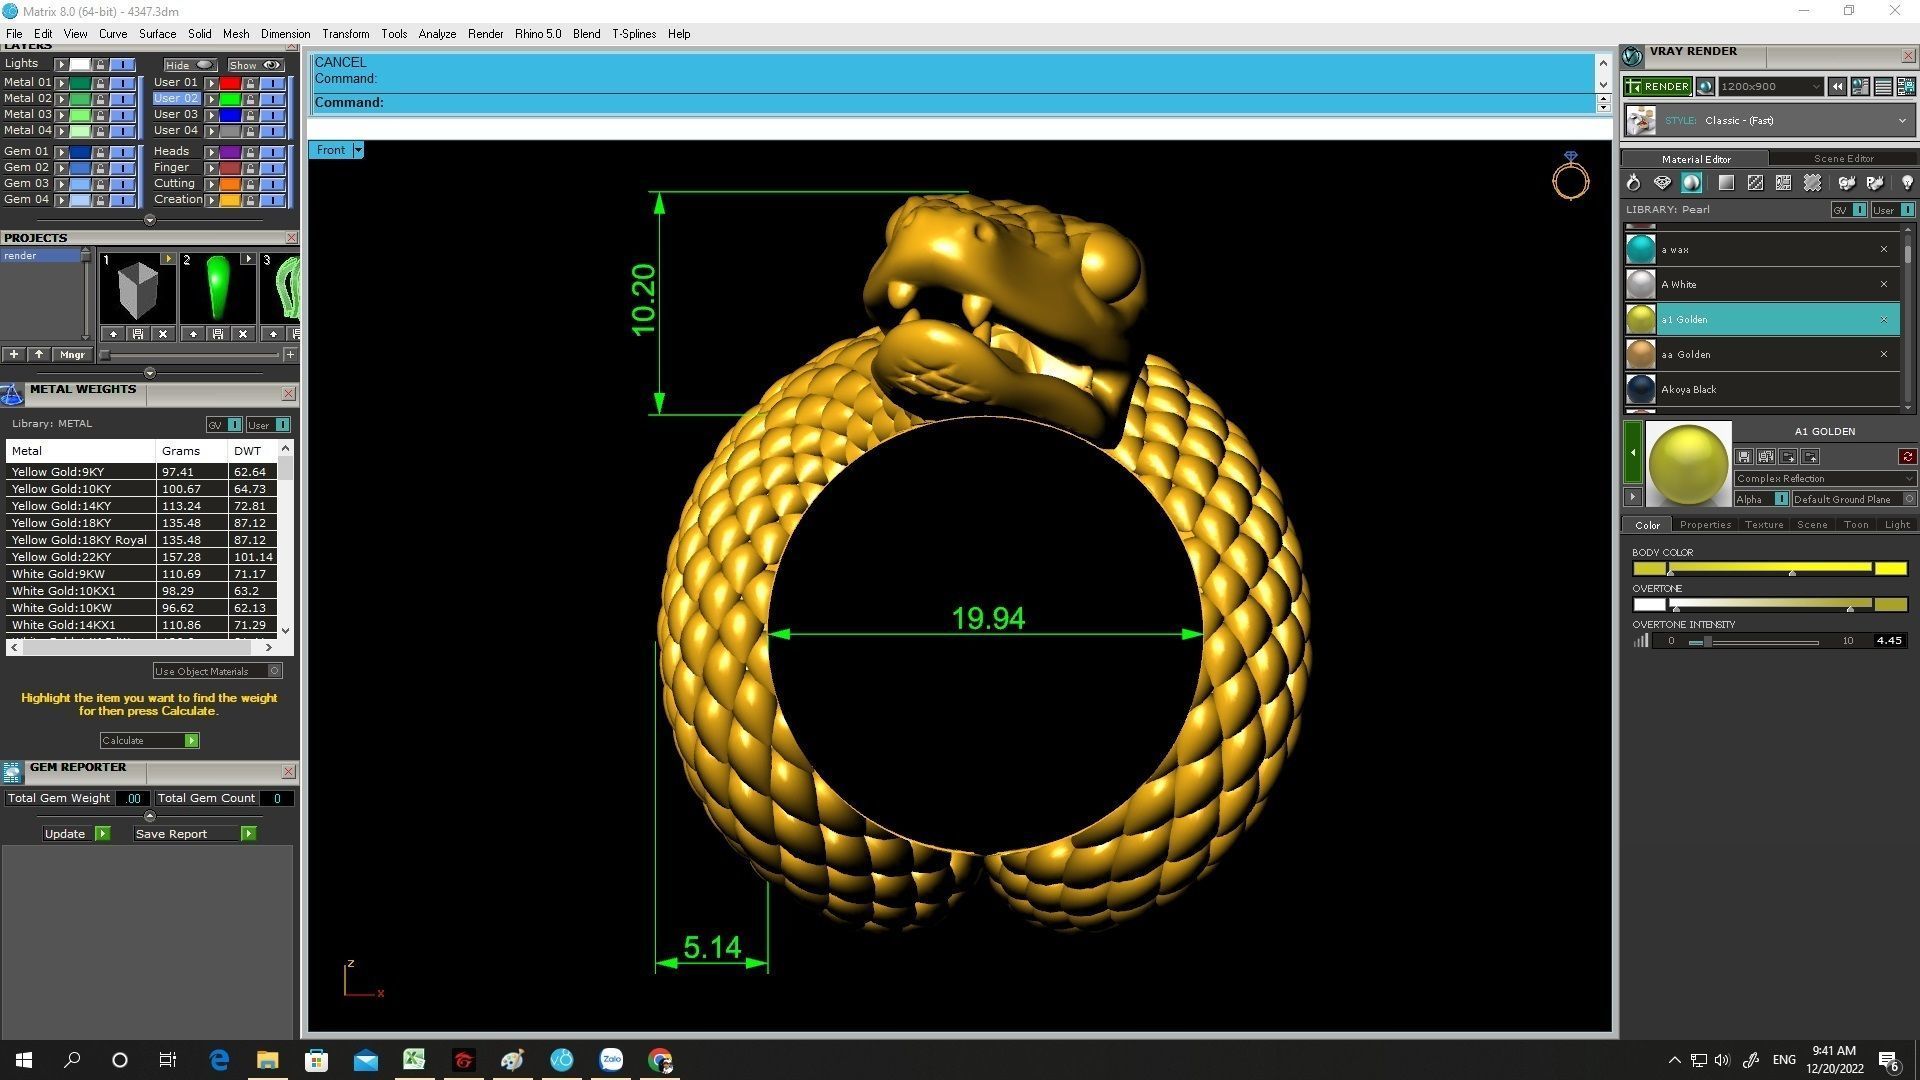Delete project step 2 with X icon
Viewport: 1920px width, 1080px height.
tap(242, 334)
